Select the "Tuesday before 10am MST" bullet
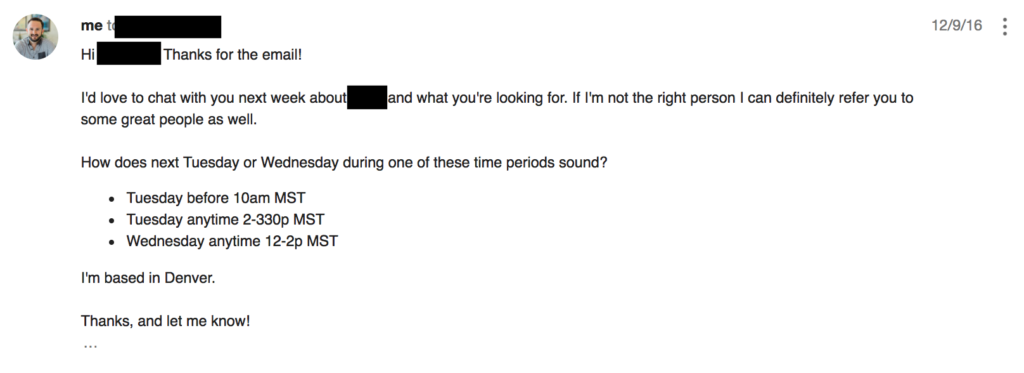This screenshot has width=1024, height=373. coord(216,198)
